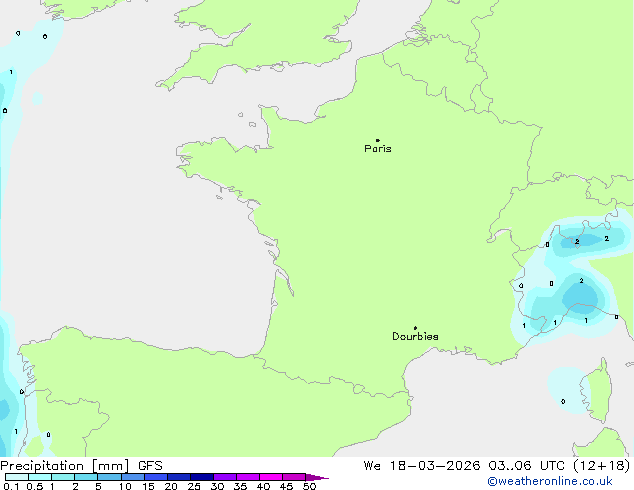Pick the legend swatch between 25 and 30
Image resolution: width=634 pixels, height=490 pixels.
tap(201, 477)
